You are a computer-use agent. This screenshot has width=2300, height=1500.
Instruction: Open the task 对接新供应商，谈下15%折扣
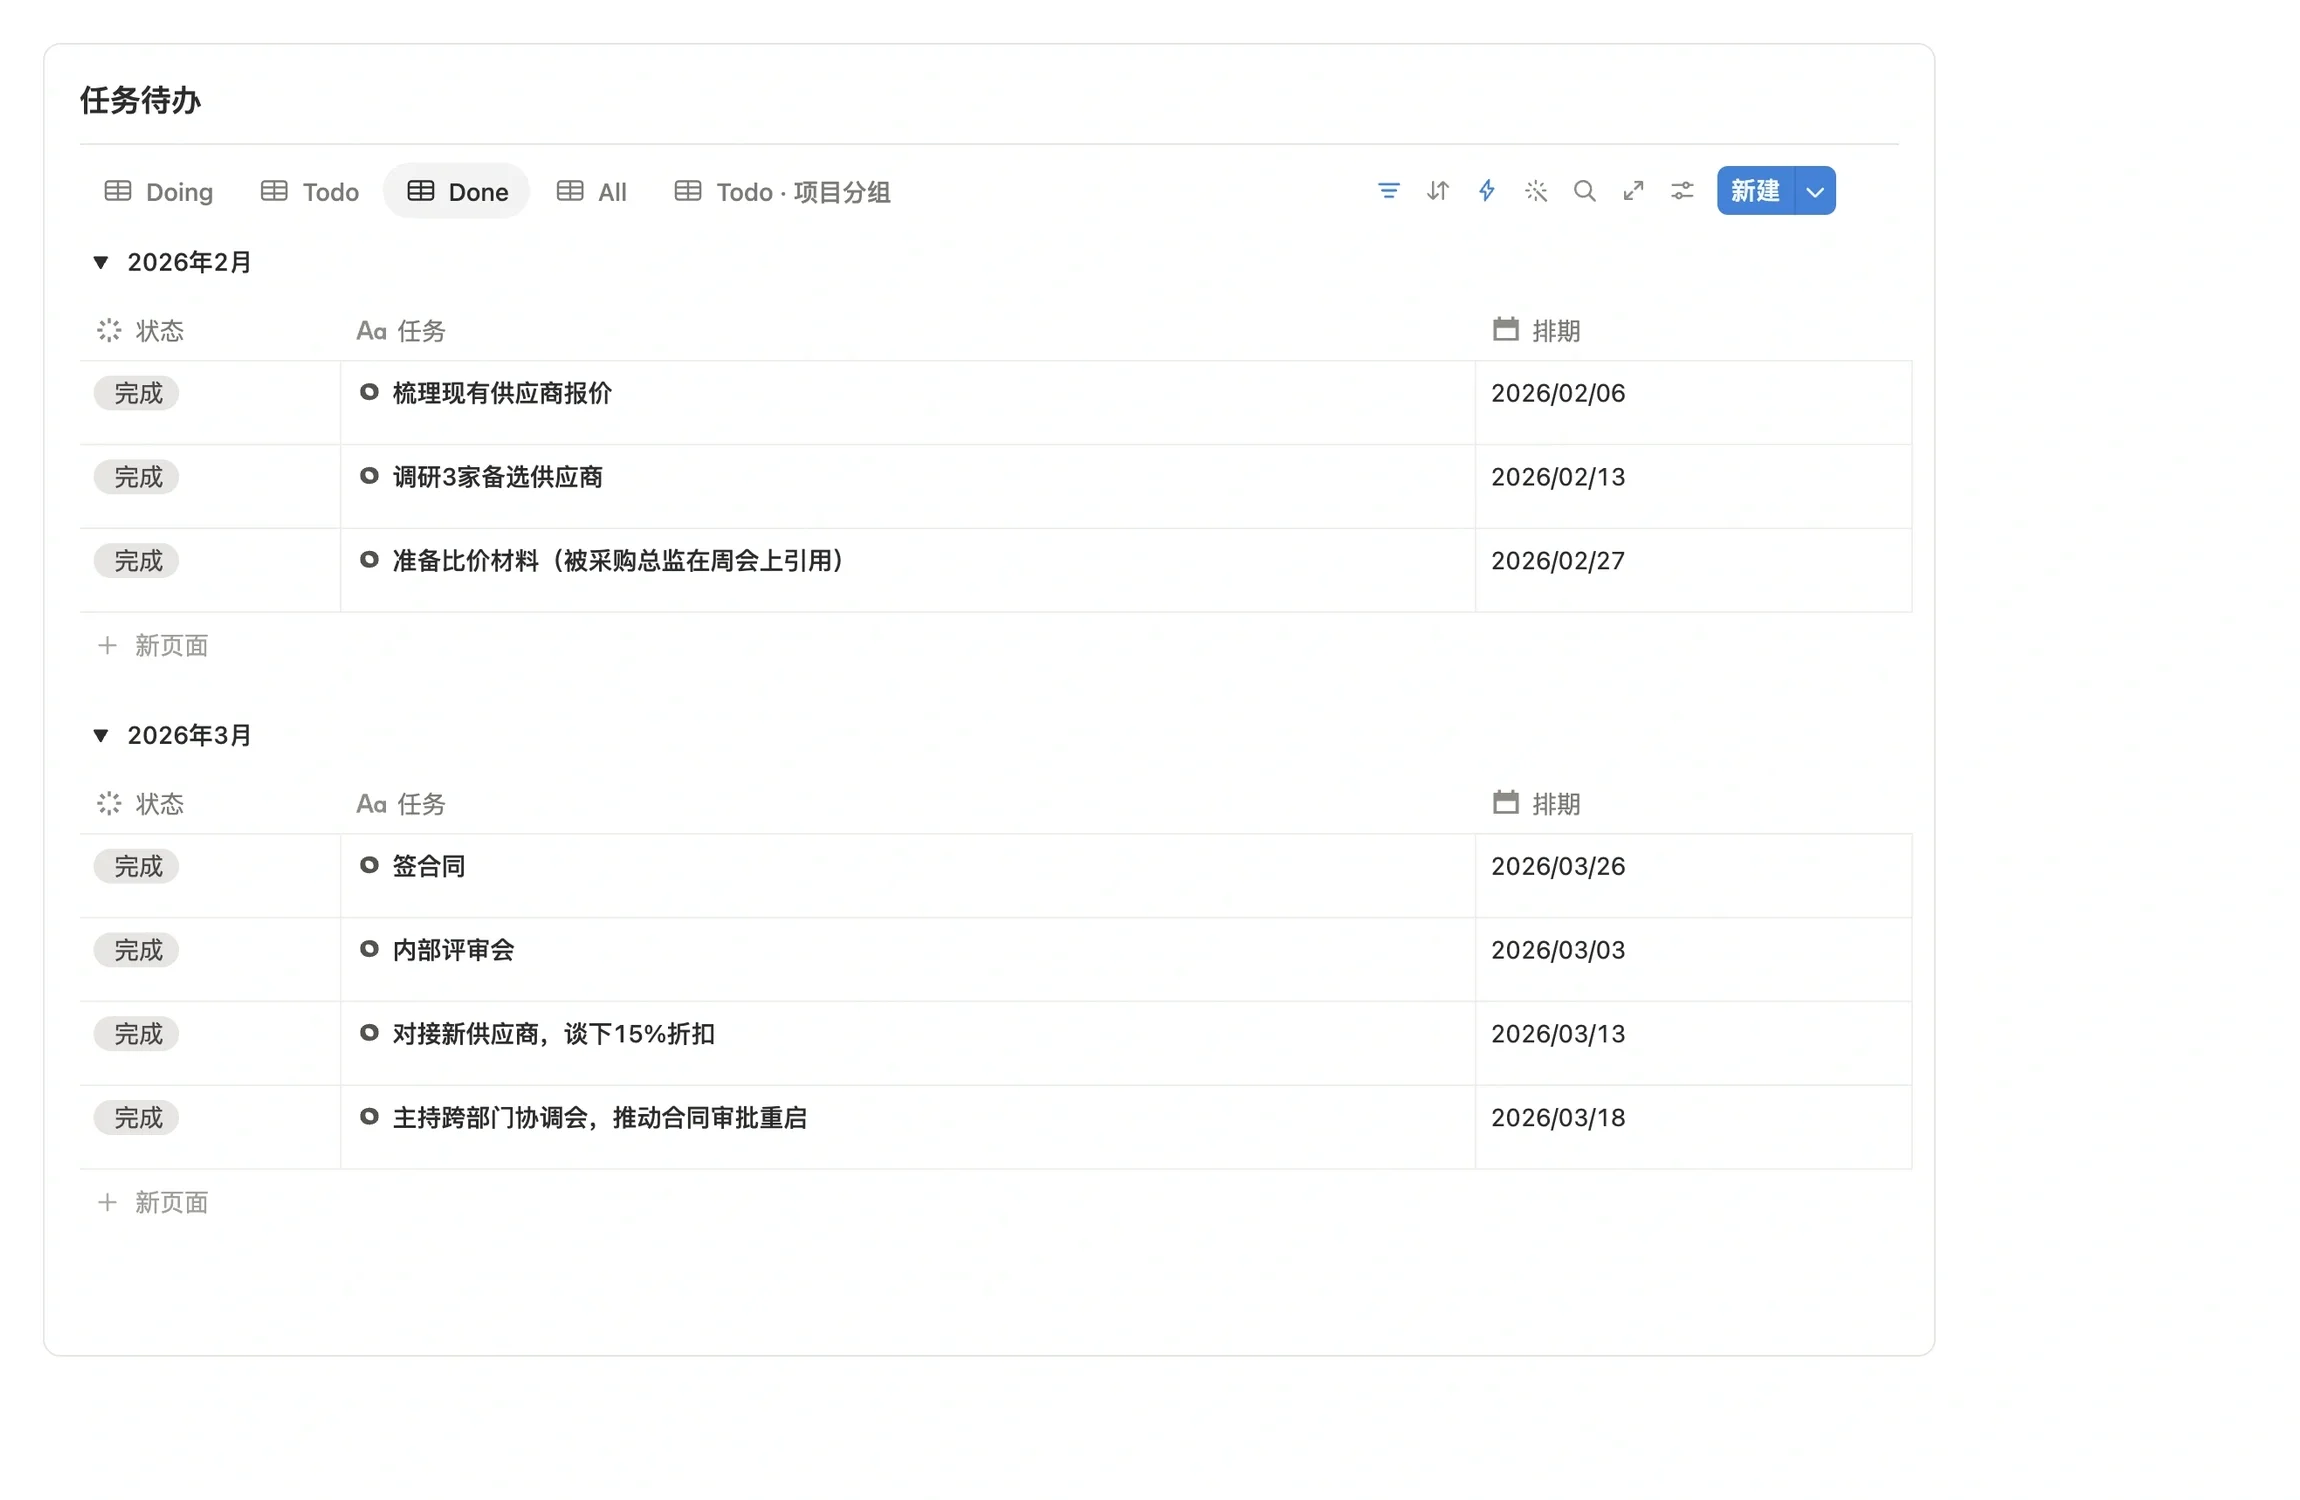point(554,1034)
